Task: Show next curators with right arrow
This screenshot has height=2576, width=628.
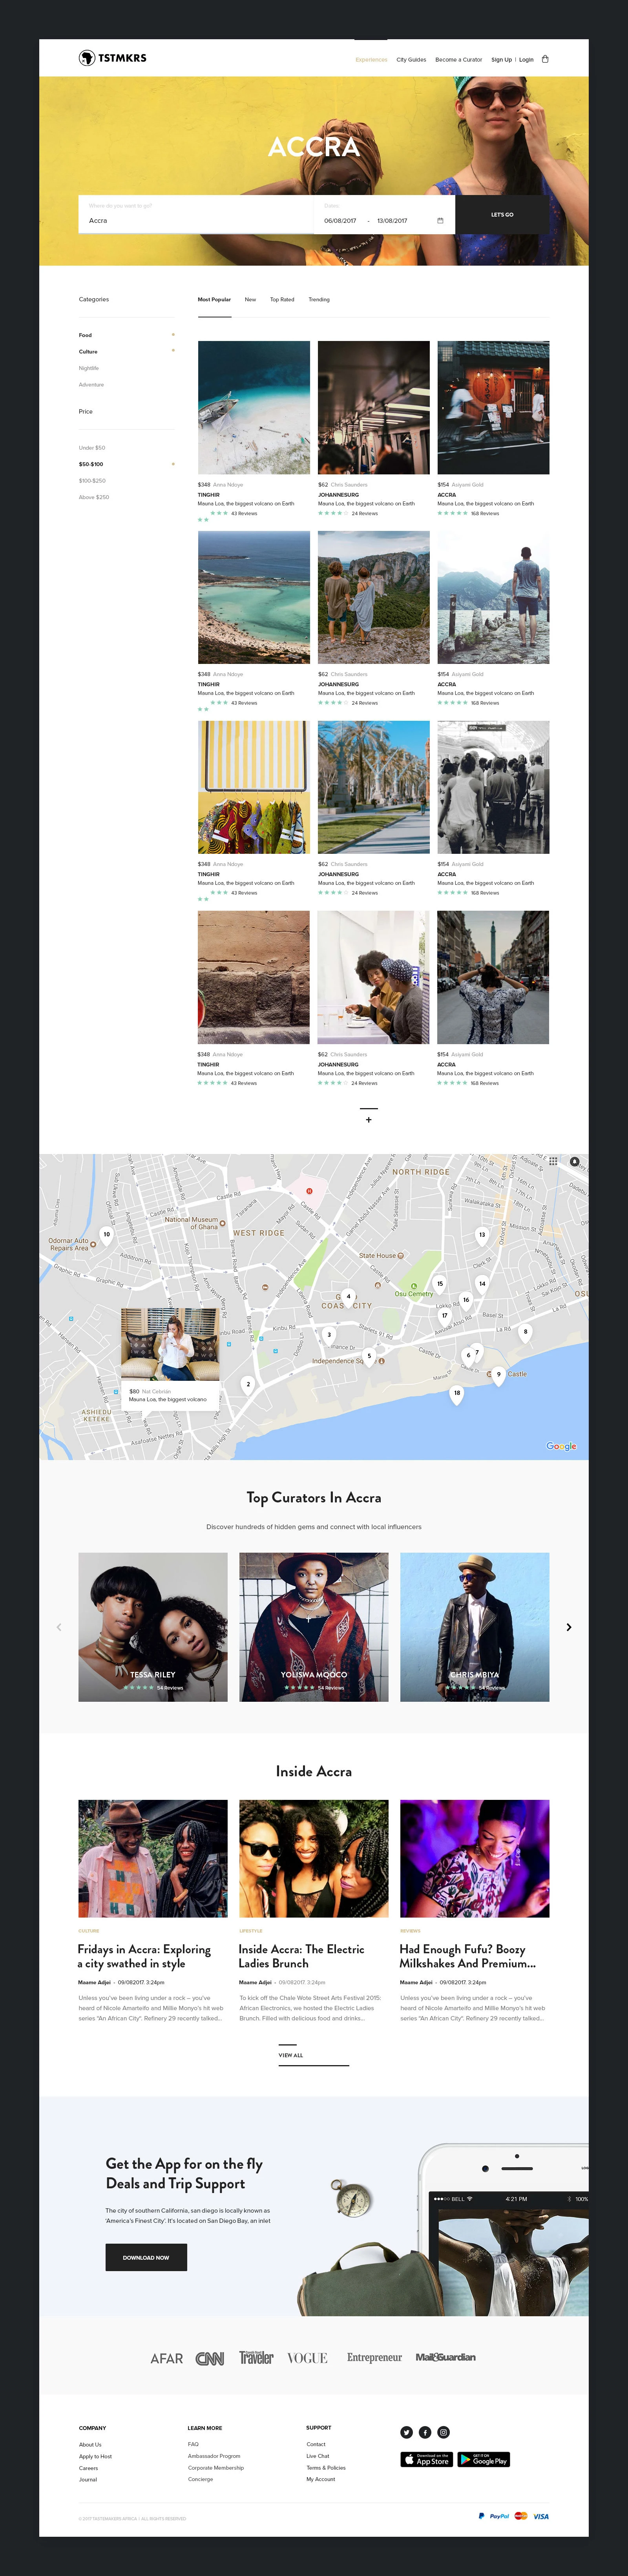Action: tap(569, 1627)
